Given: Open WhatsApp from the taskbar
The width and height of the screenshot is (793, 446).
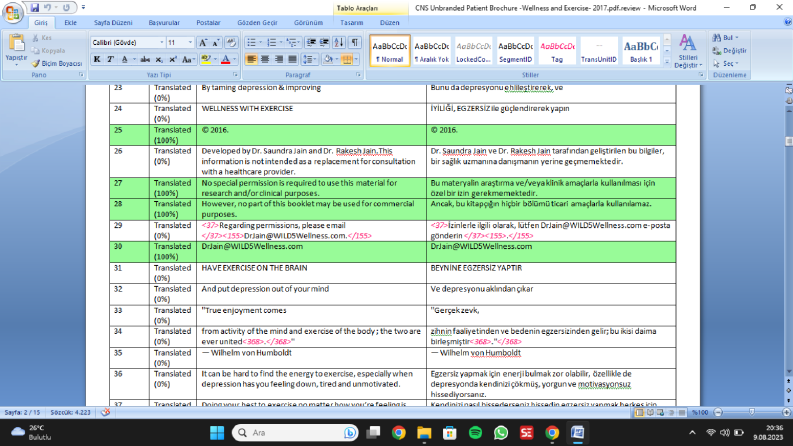Looking at the screenshot, I should (501, 432).
